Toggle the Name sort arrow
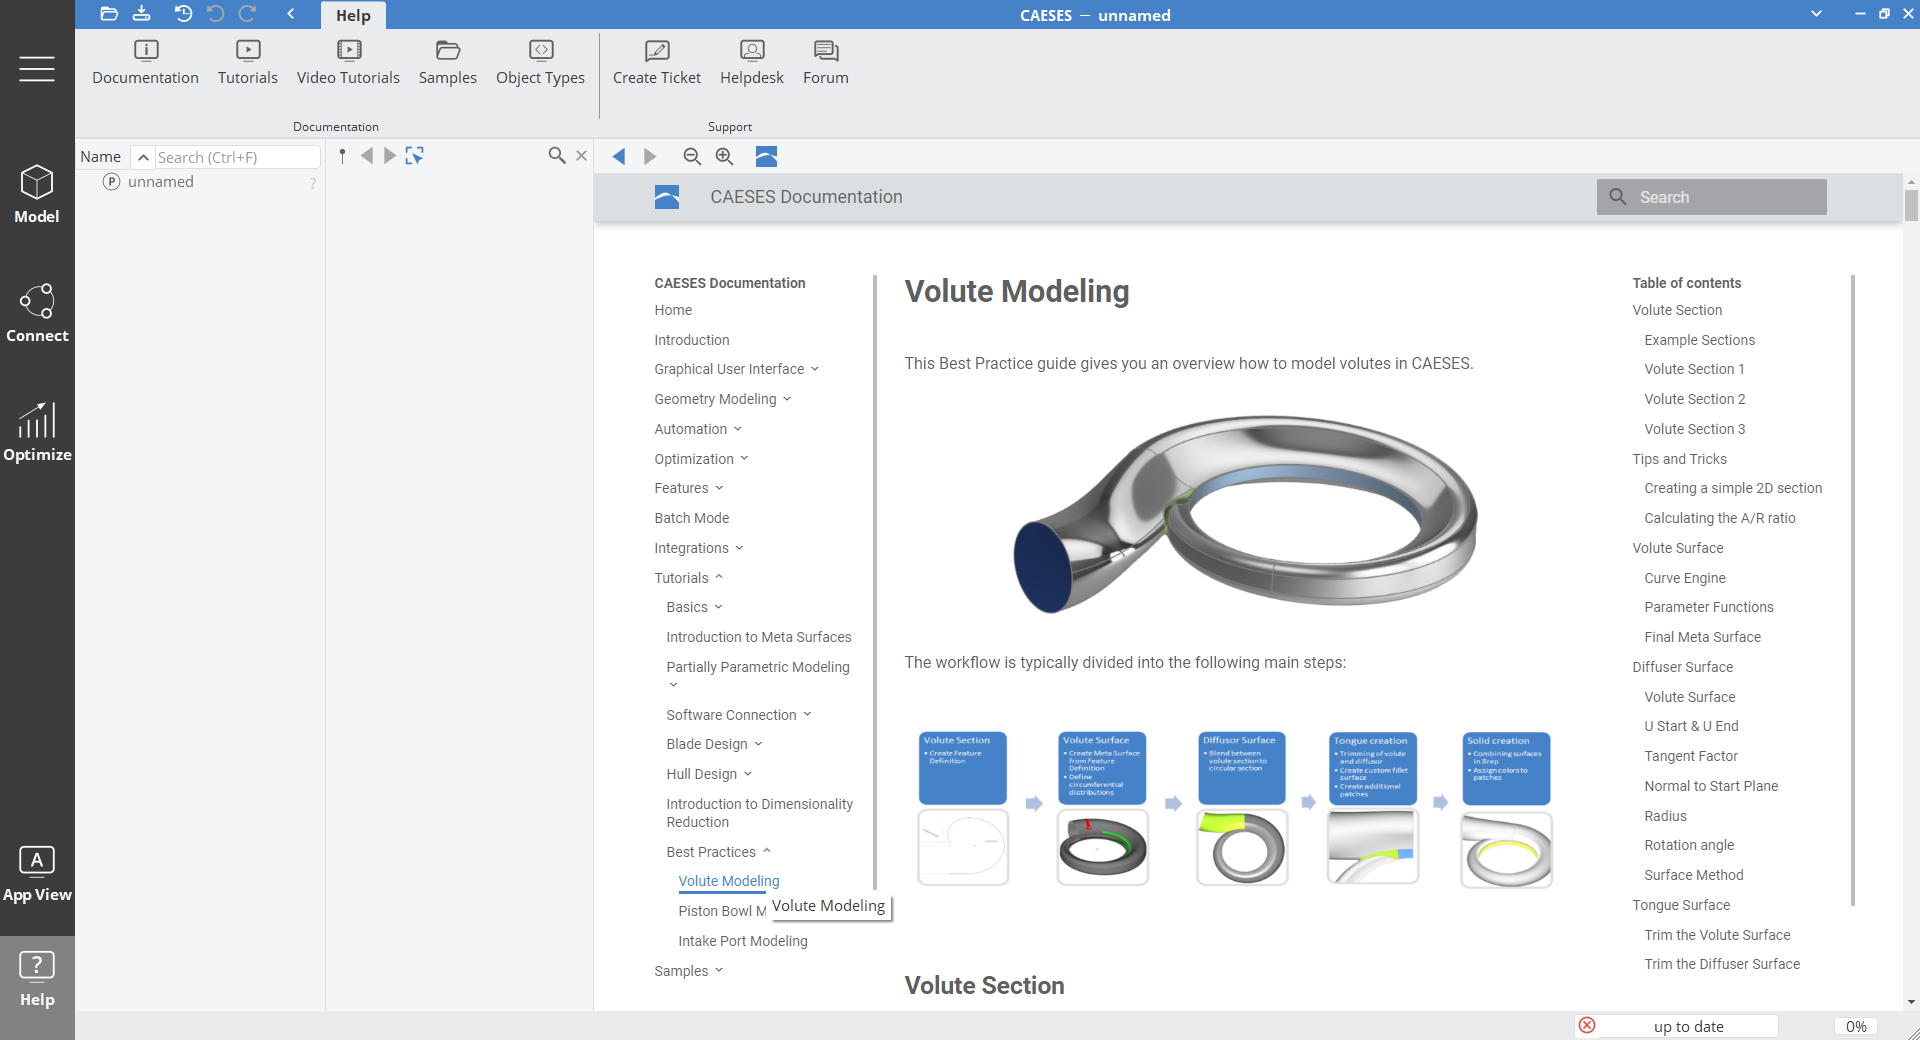 click(x=143, y=157)
